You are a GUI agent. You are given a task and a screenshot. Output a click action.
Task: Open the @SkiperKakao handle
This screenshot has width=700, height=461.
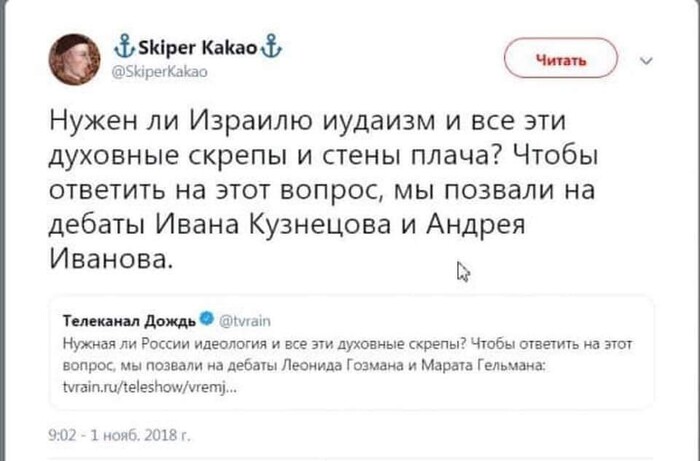coord(161,72)
